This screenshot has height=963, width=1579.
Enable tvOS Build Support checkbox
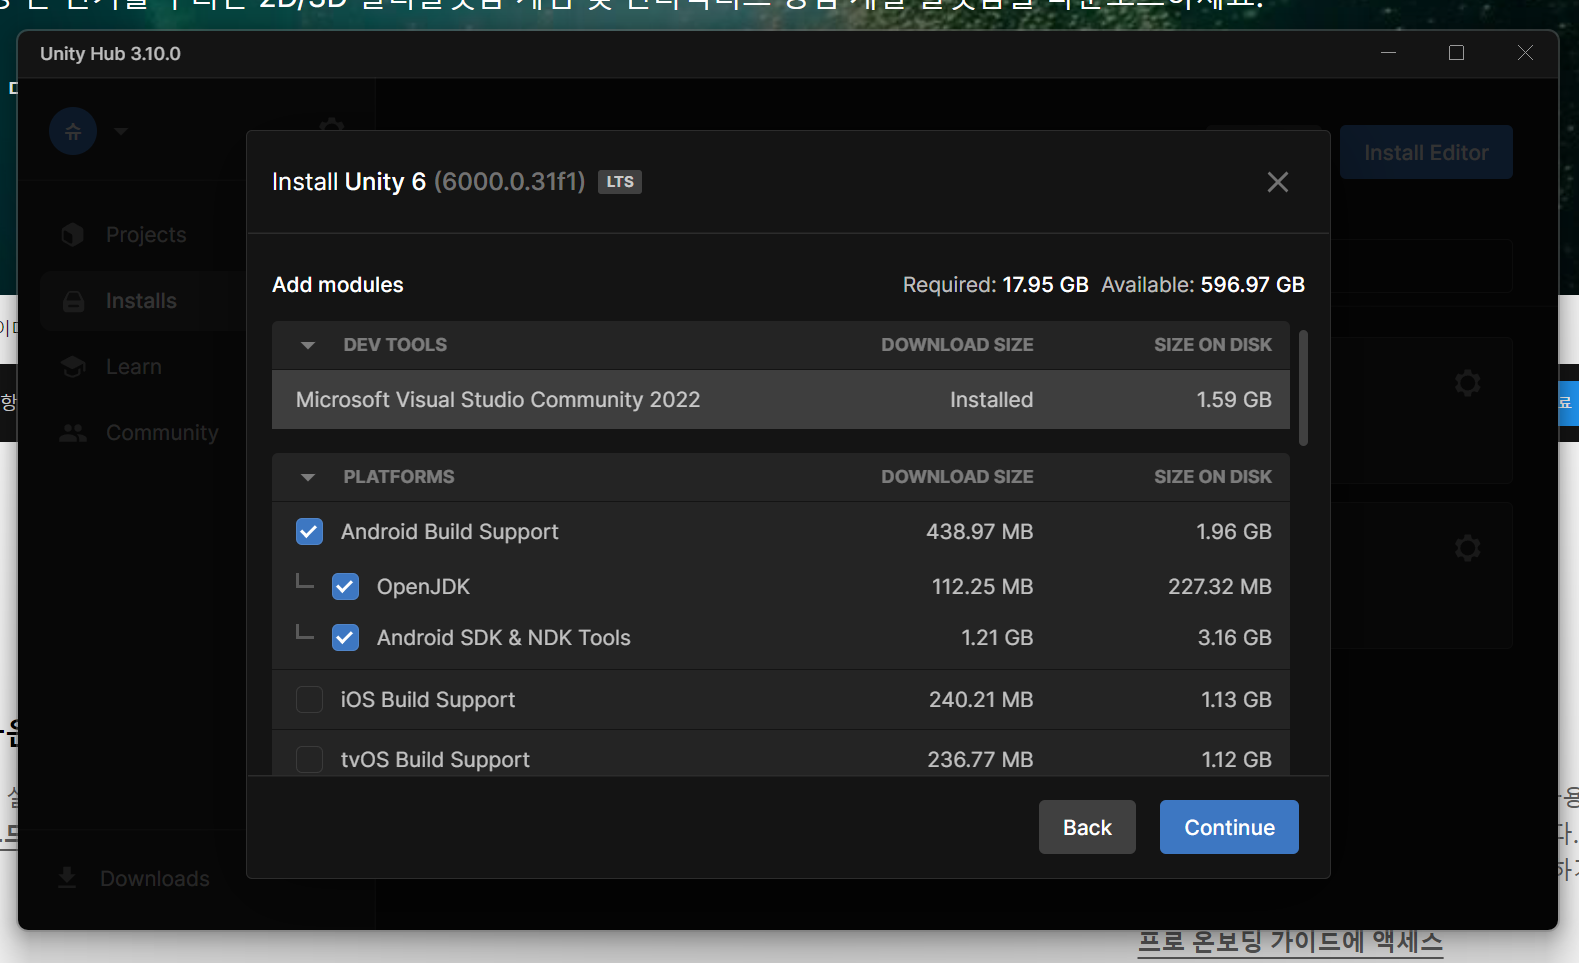(309, 760)
